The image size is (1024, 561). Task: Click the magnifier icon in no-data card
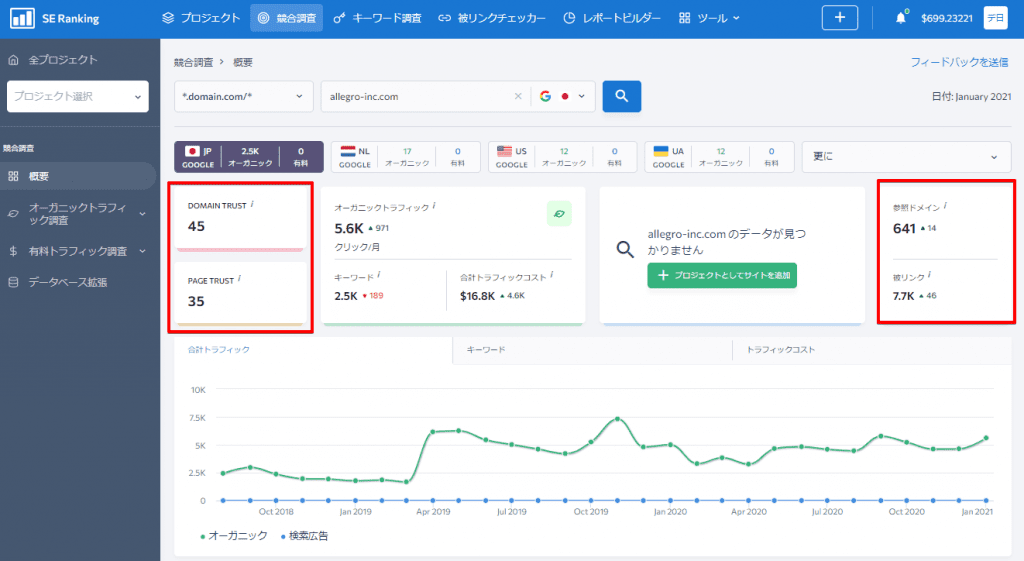[625, 249]
